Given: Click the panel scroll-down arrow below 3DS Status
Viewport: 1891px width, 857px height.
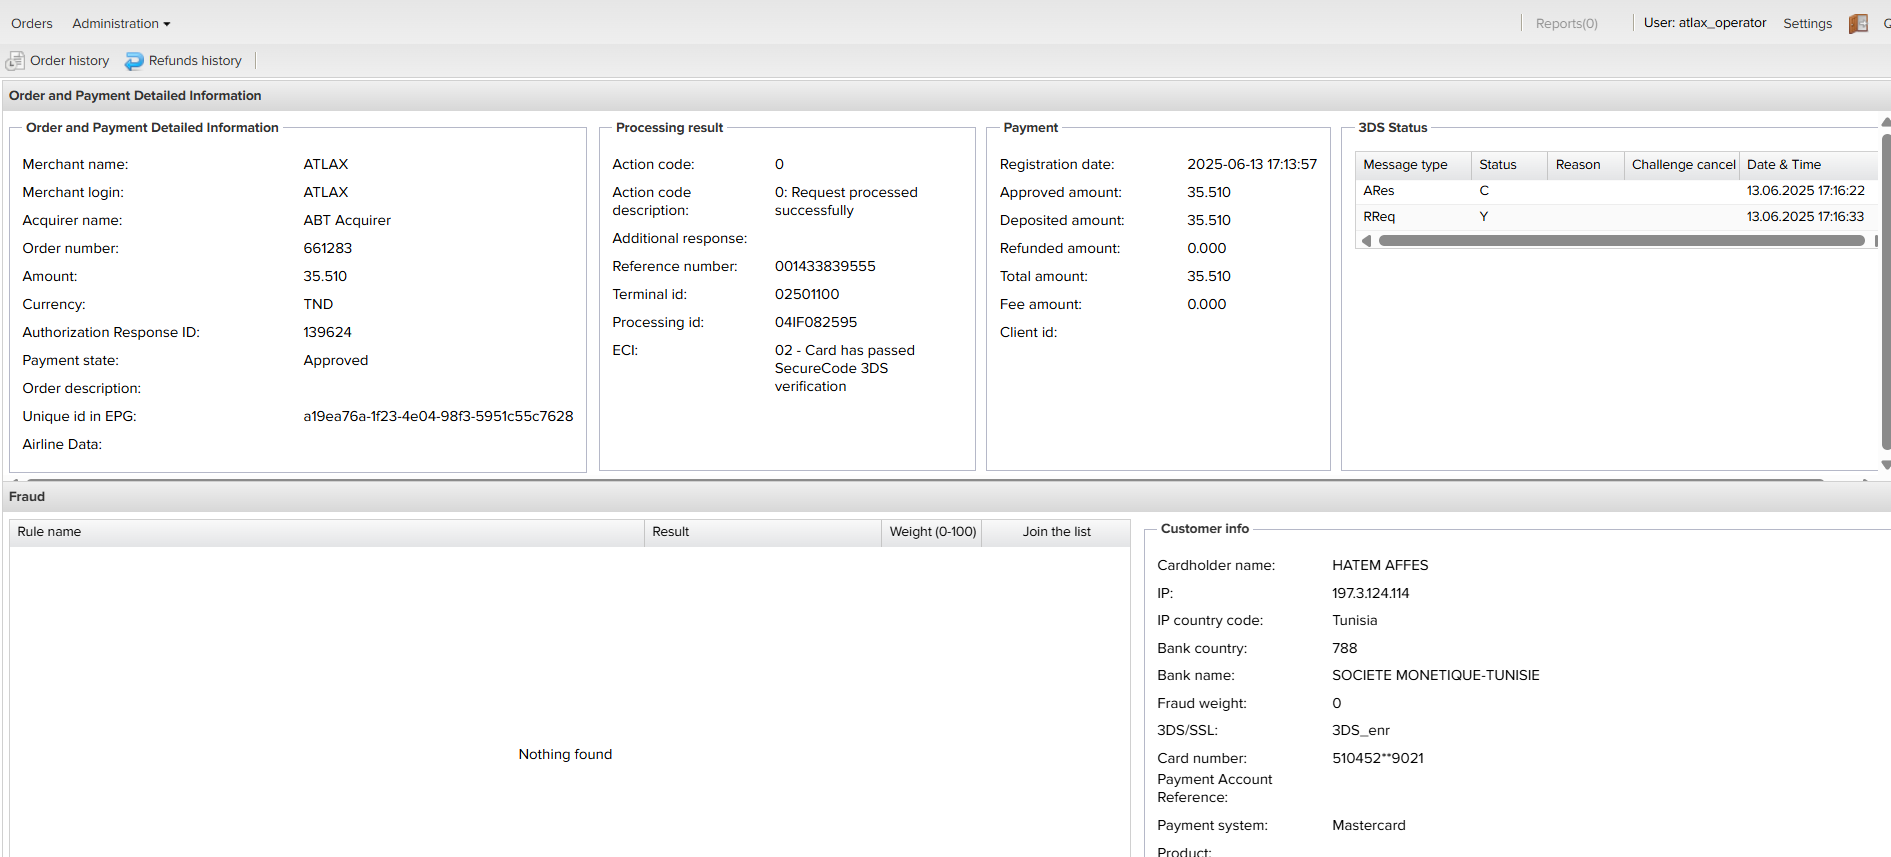Looking at the screenshot, I should pos(1885,465).
